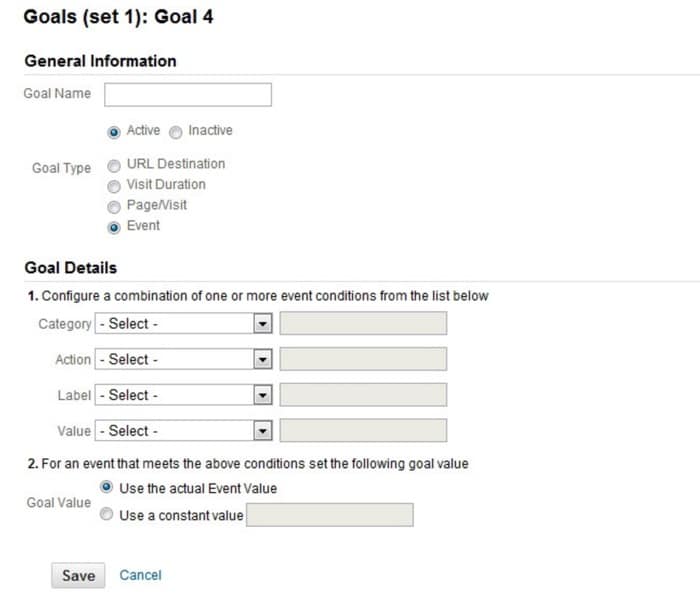Screen dimensions: 700x600
Task: Click the Label value text field
Action: coord(363,396)
